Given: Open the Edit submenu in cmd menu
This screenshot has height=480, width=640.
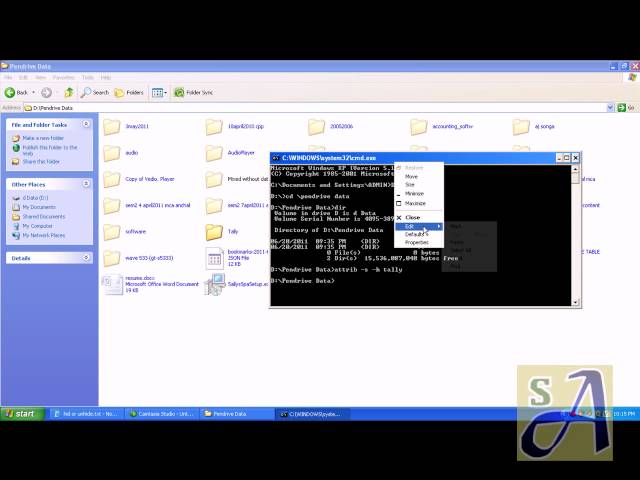Looking at the screenshot, I should click(419, 226).
